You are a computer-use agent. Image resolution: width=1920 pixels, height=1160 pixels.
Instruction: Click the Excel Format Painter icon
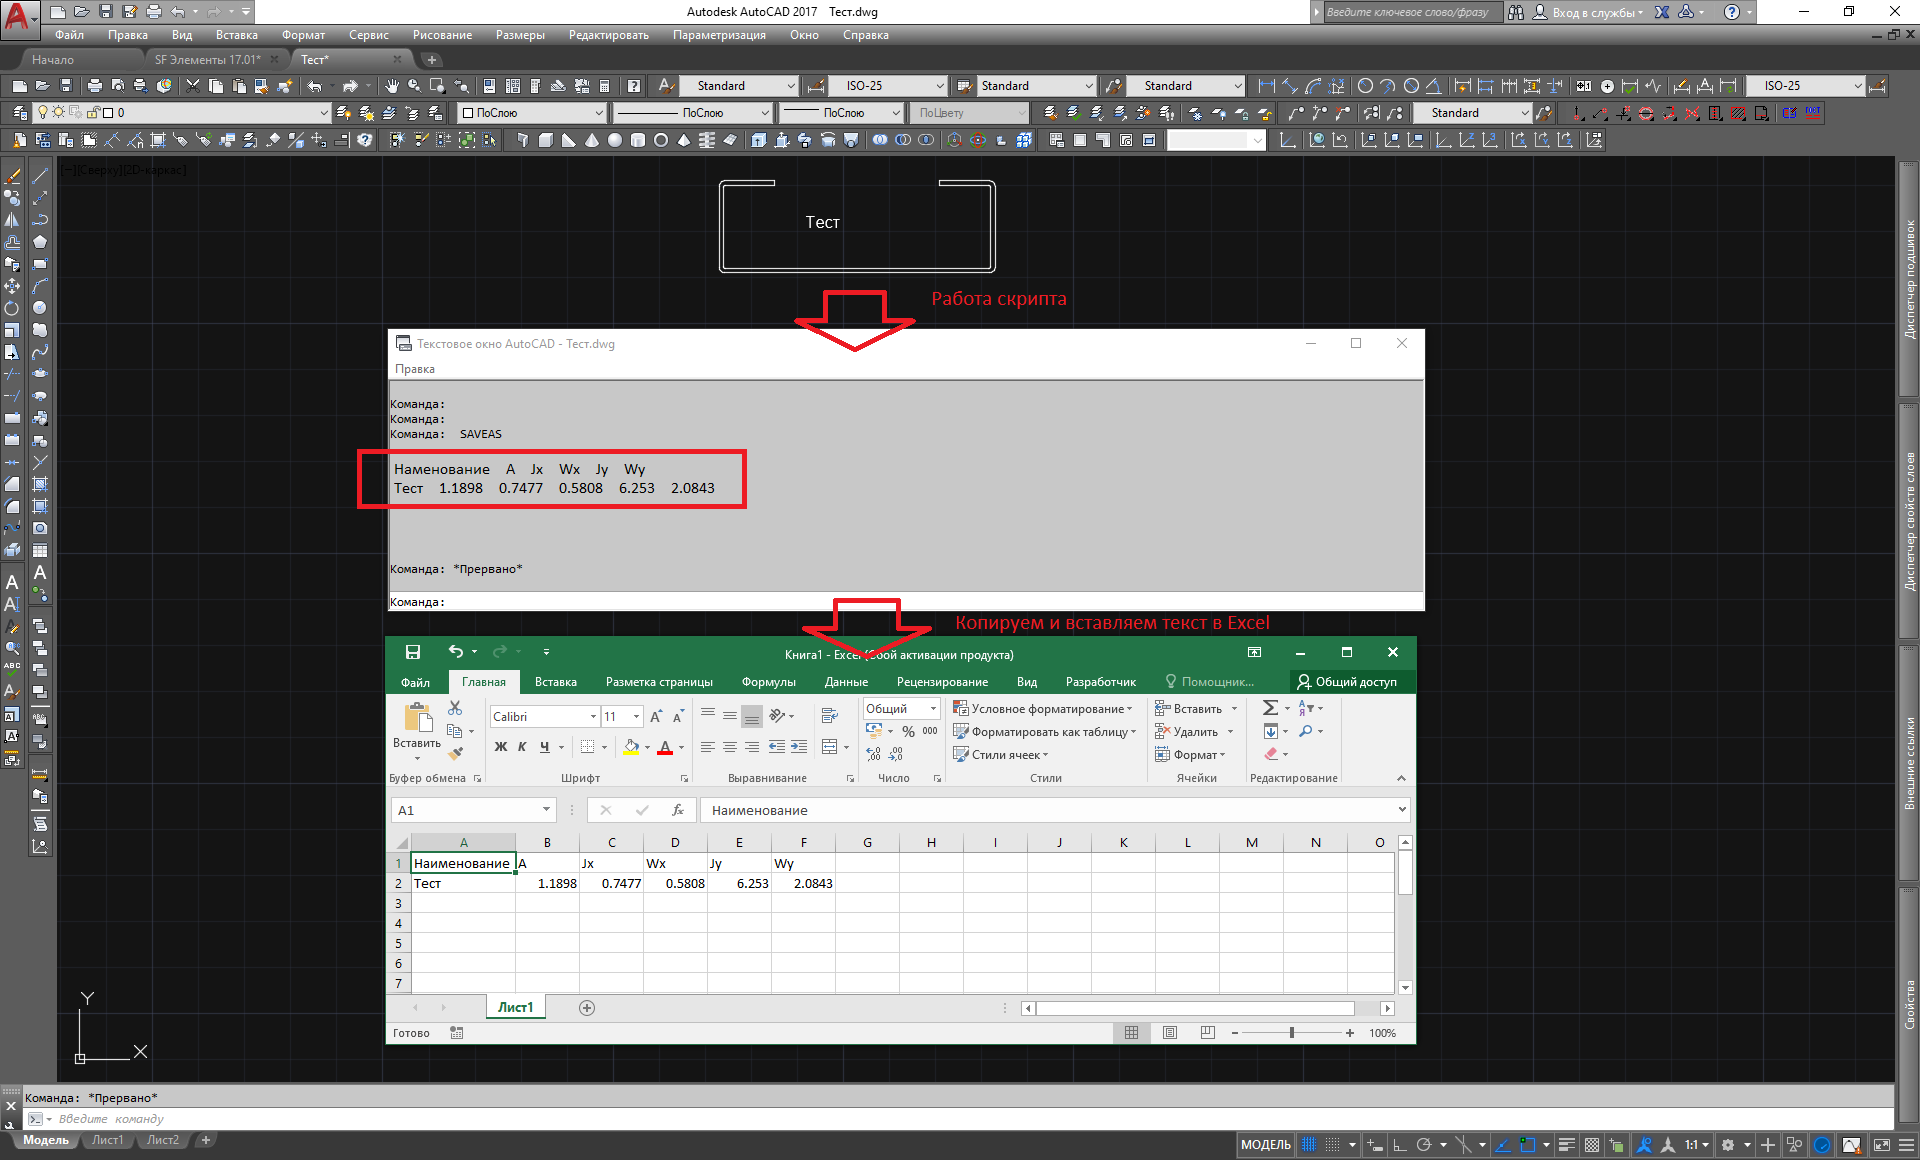pyautogui.click(x=455, y=753)
